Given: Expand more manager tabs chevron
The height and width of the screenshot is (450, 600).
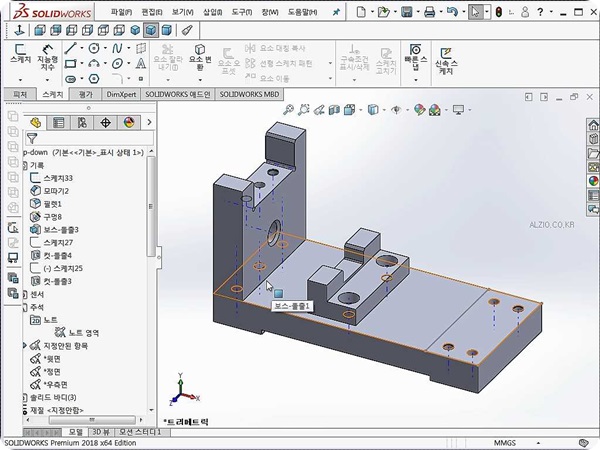Looking at the screenshot, I should click(x=149, y=122).
